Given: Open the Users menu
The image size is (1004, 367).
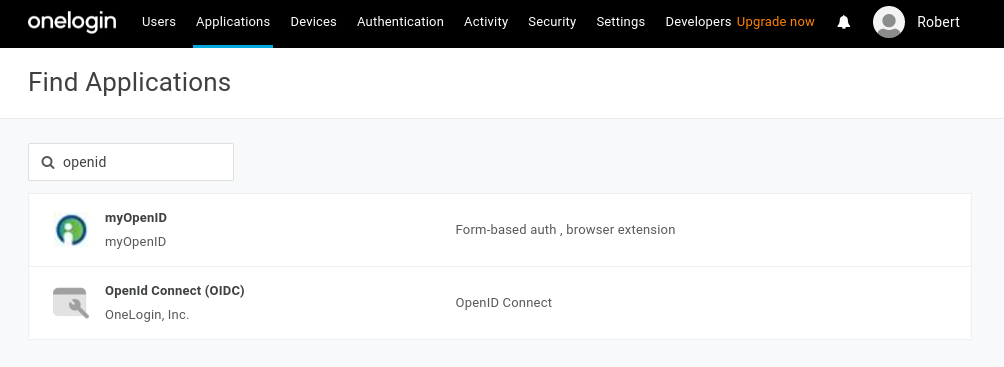Looking at the screenshot, I should [159, 22].
